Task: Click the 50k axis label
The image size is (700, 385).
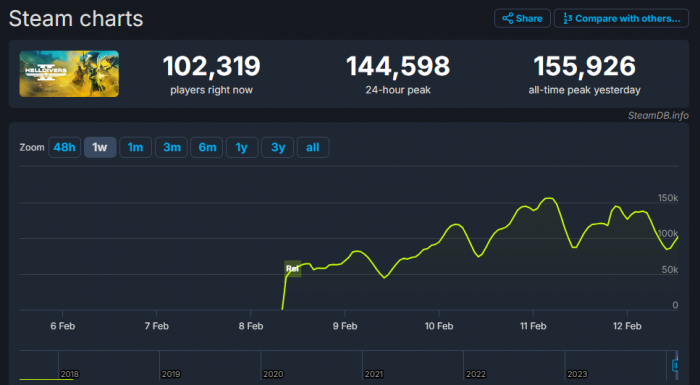Action: [x=670, y=270]
